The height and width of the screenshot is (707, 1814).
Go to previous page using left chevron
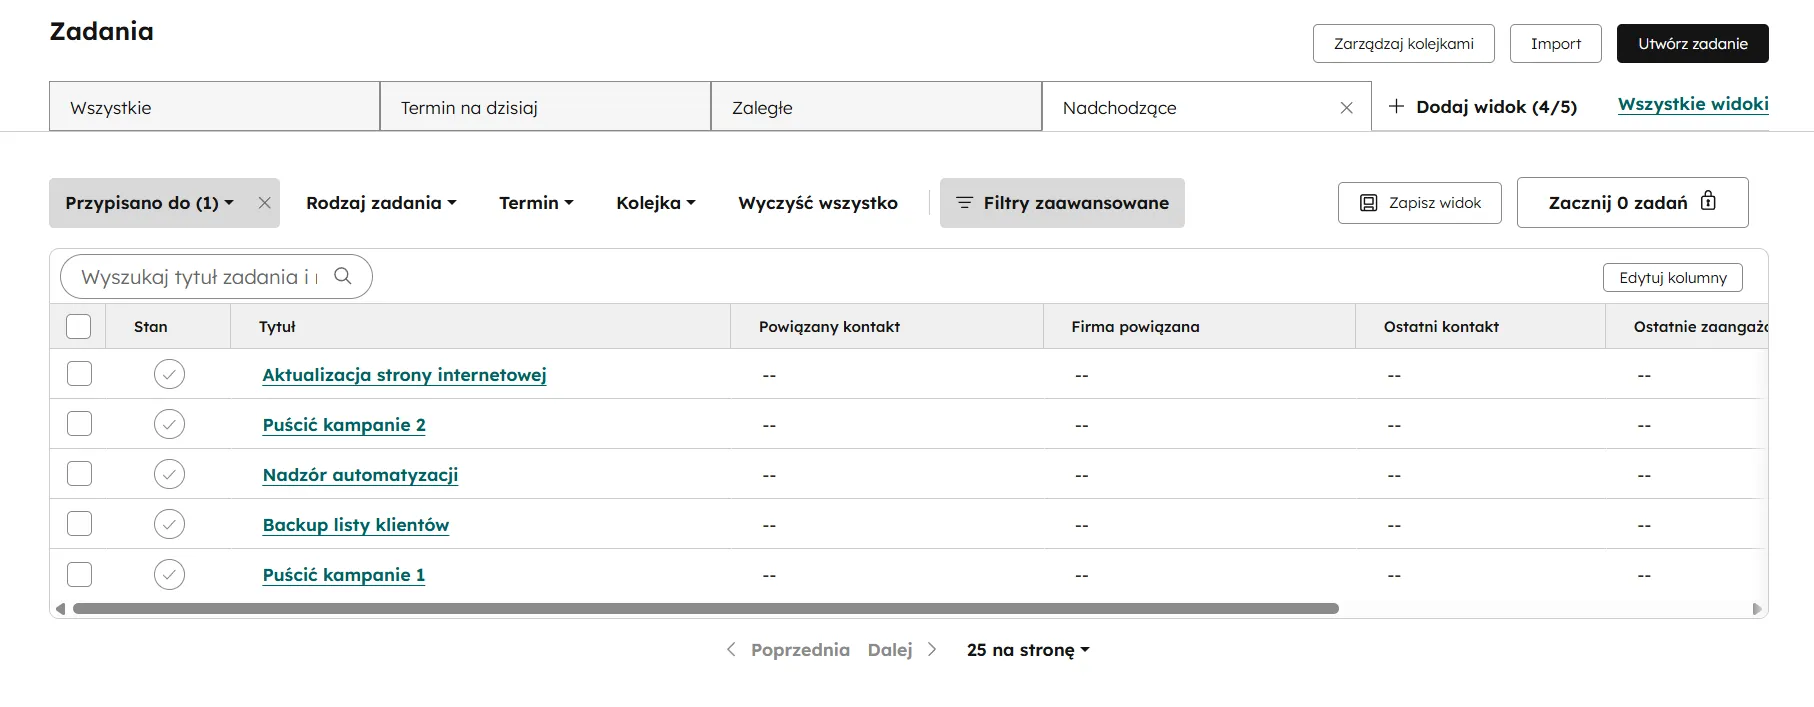(x=731, y=650)
